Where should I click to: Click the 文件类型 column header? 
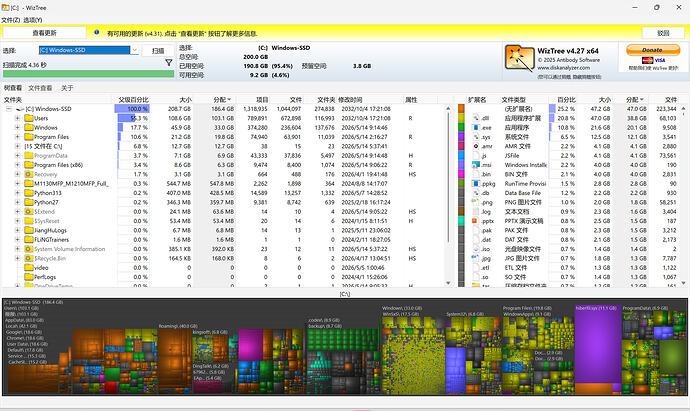click(514, 99)
